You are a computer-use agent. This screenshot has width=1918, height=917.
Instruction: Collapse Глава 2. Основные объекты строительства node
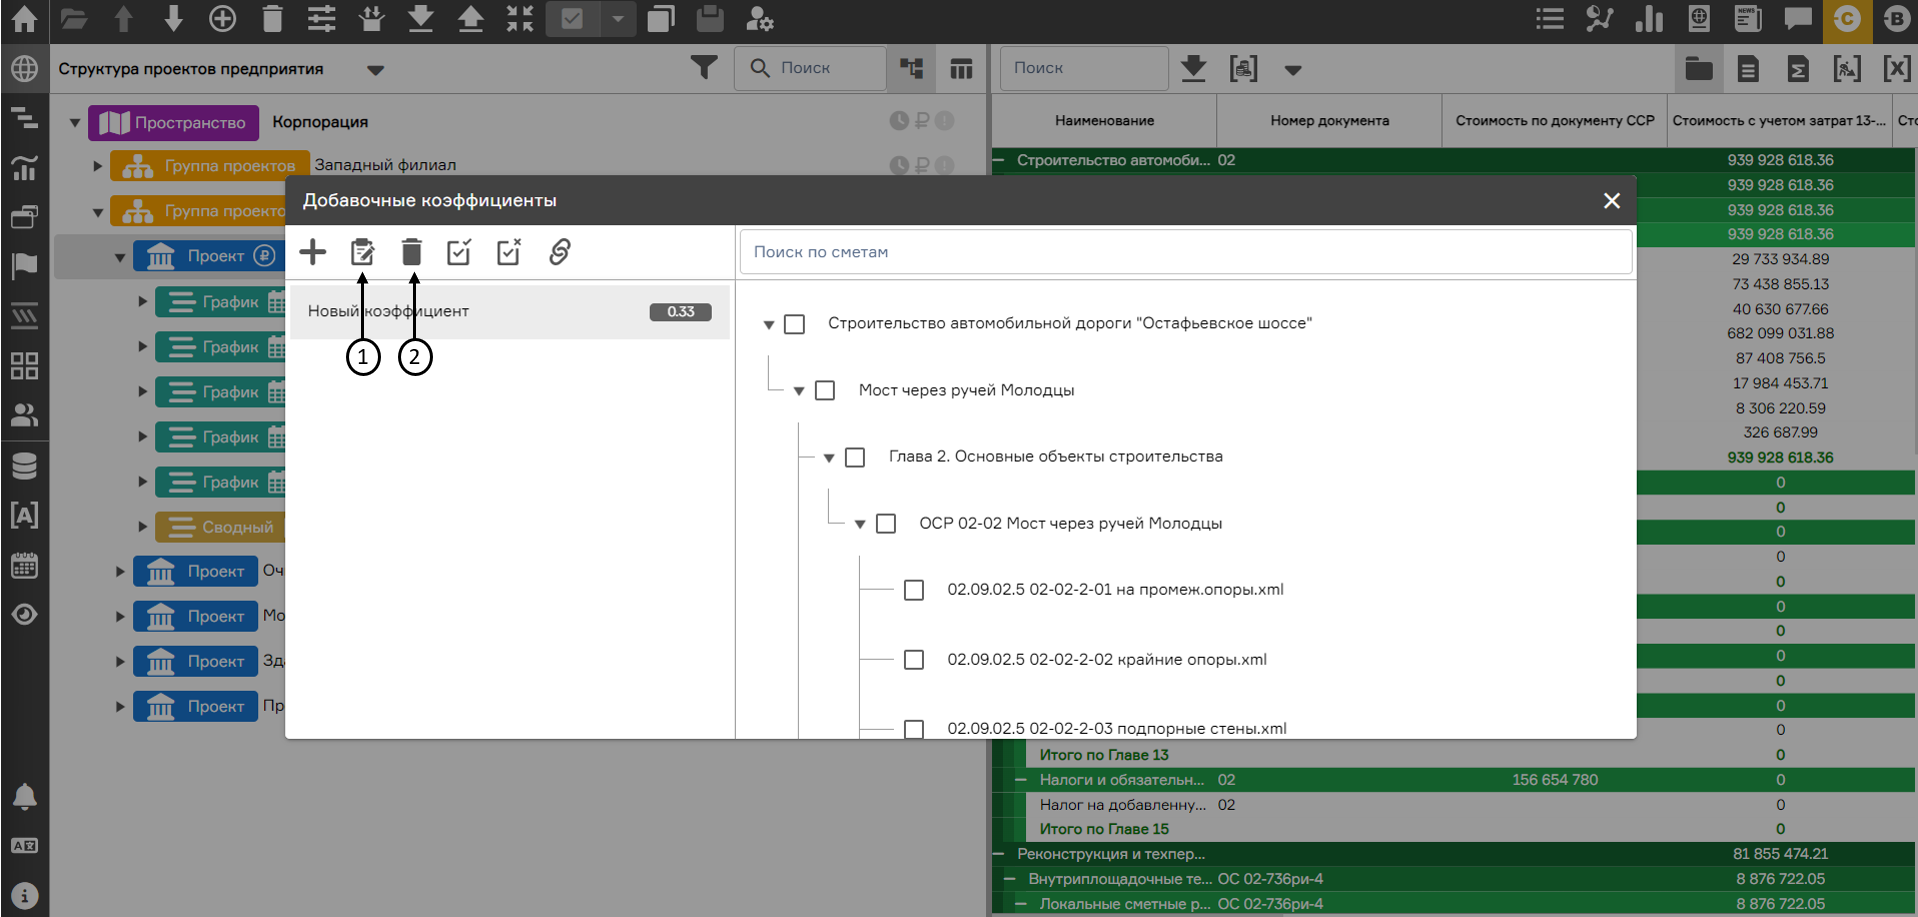pos(829,458)
